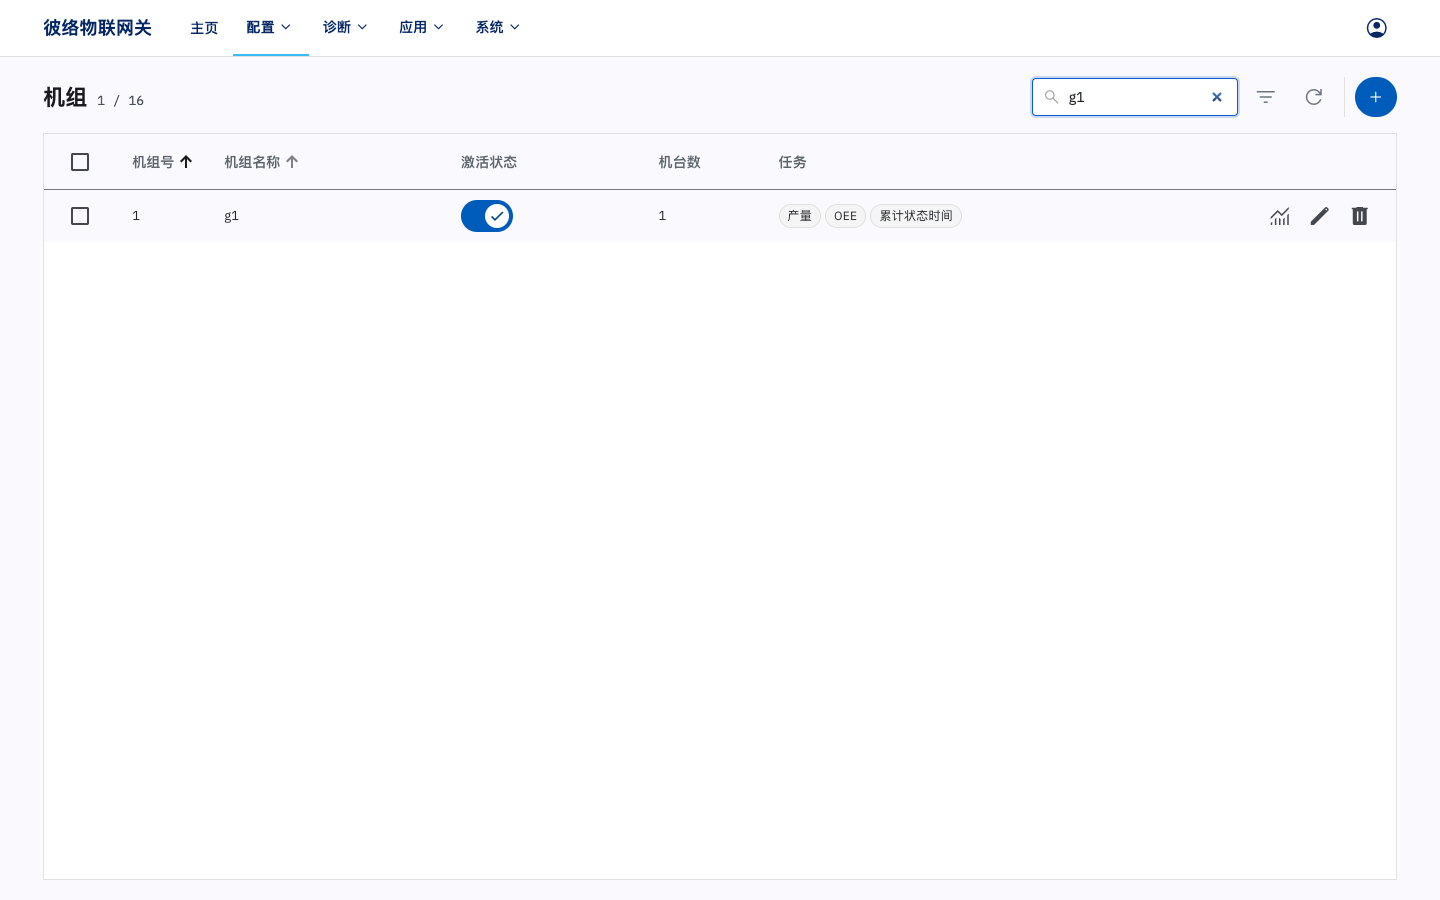Click the 任务 column header
The height and width of the screenshot is (900, 1440).
(x=792, y=162)
